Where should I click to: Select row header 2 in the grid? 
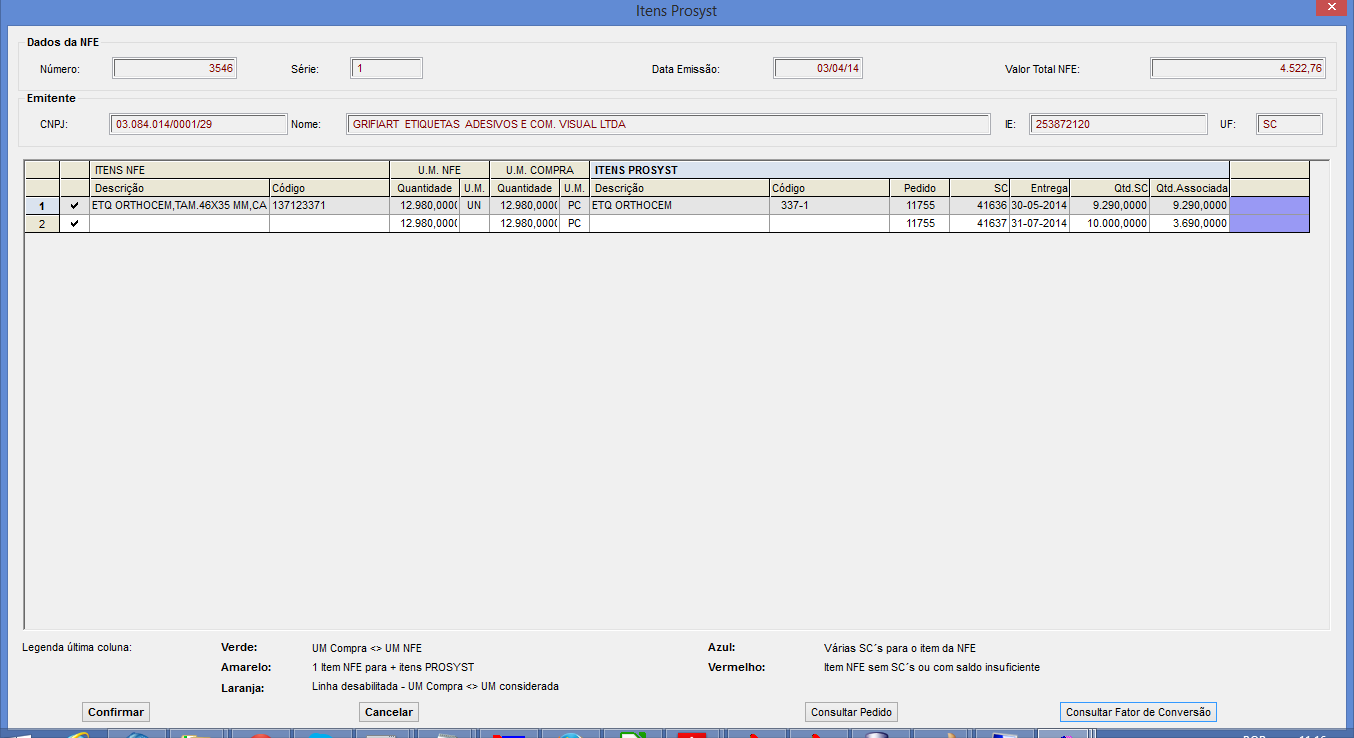[x=42, y=224]
